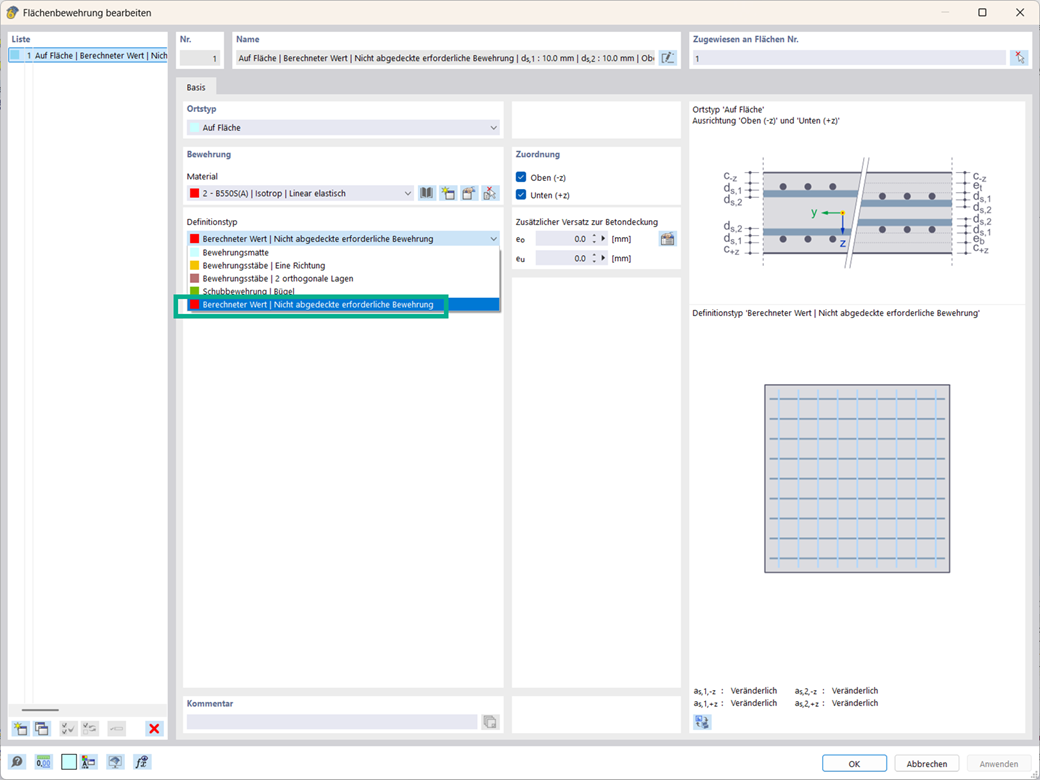Adjust the eo spinner arrows
The height and width of the screenshot is (780, 1040).
click(x=594, y=239)
